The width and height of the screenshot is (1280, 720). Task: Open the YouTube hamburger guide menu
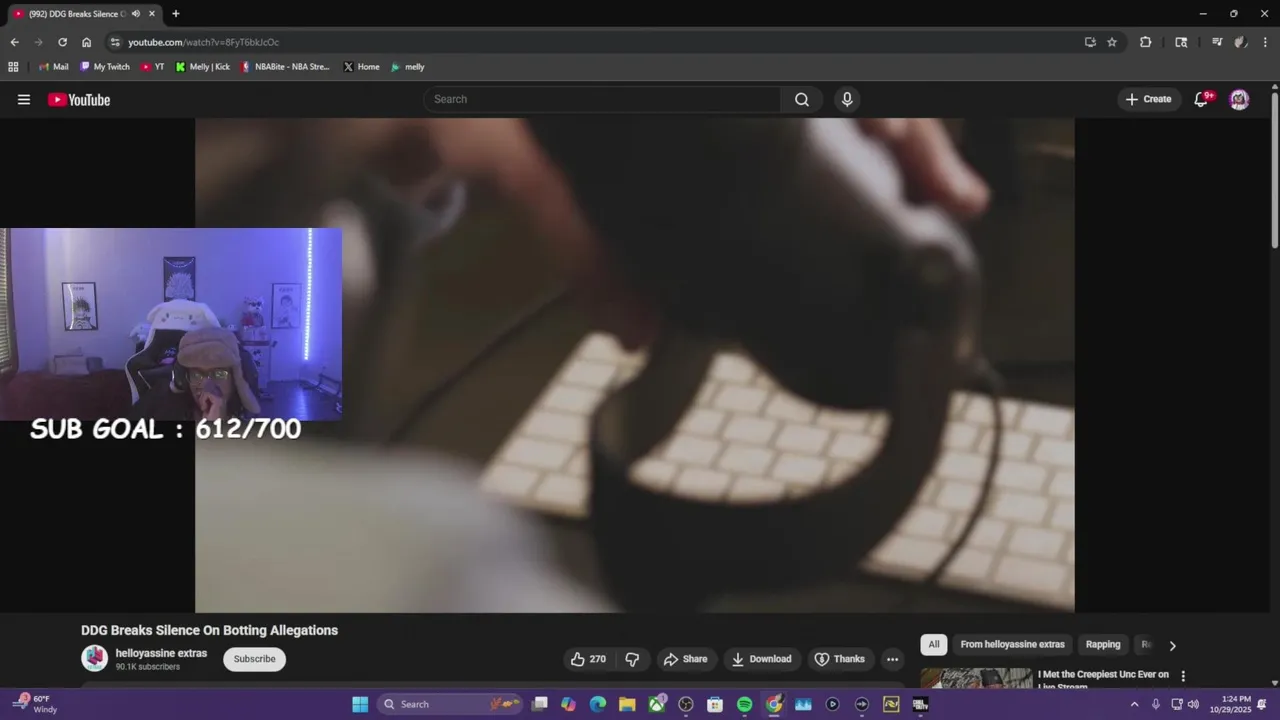click(24, 99)
